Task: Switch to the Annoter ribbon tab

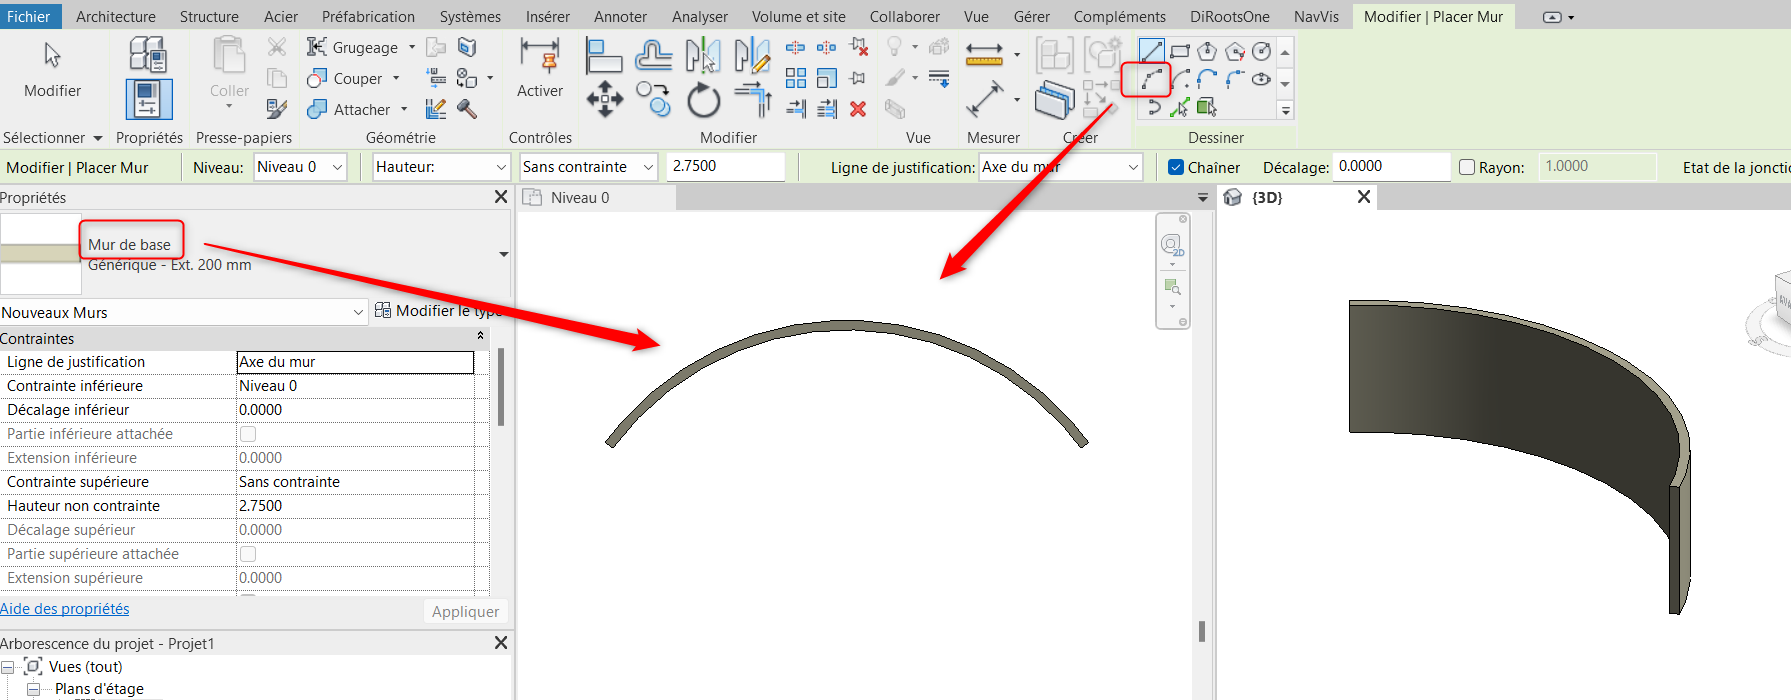Action: (620, 16)
